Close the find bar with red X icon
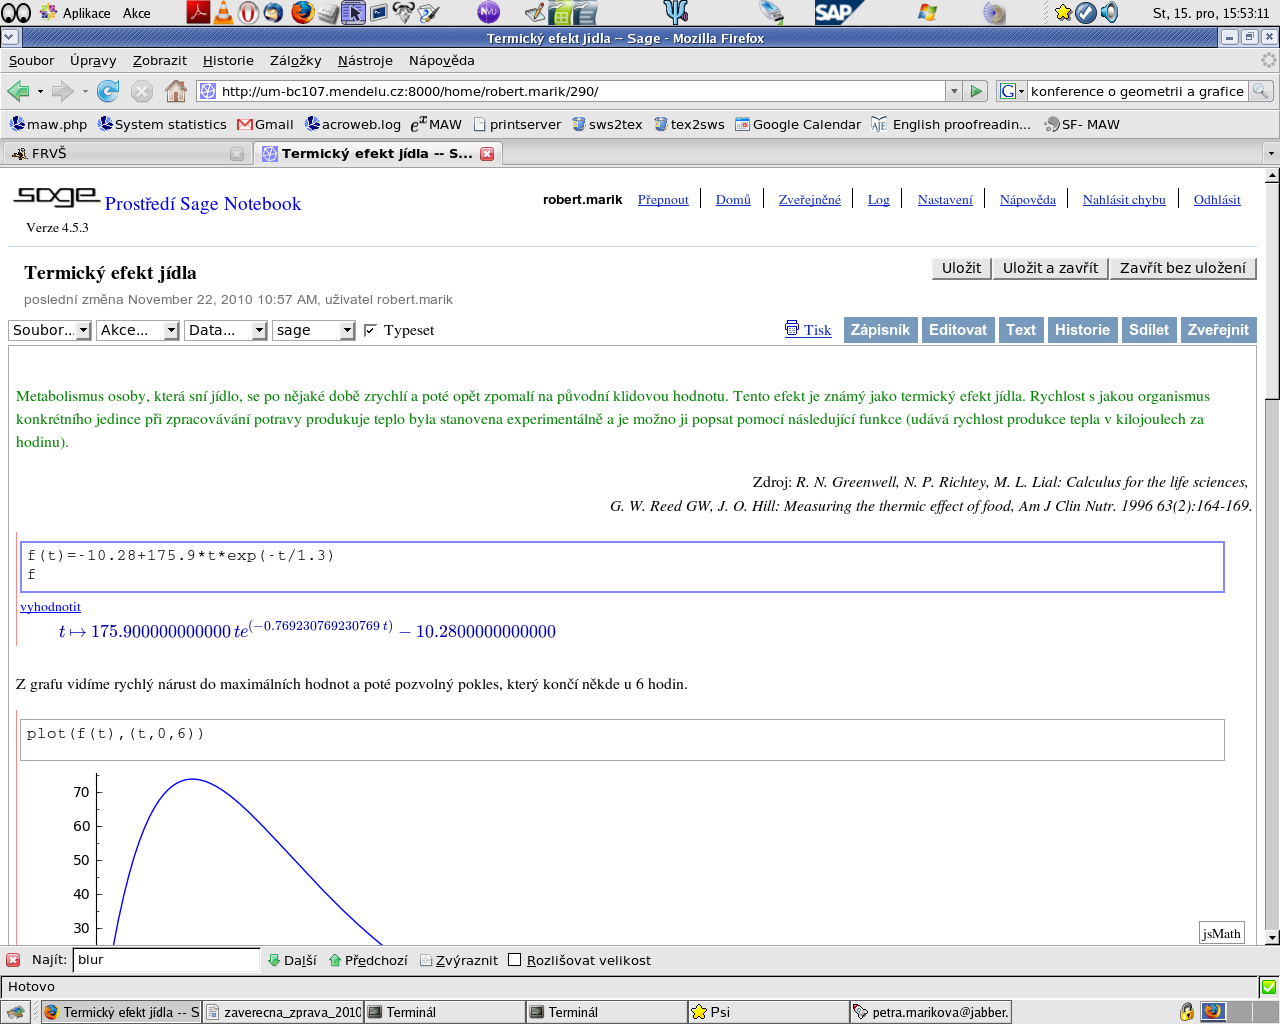This screenshot has height=1024, width=1280. tap(13, 960)
